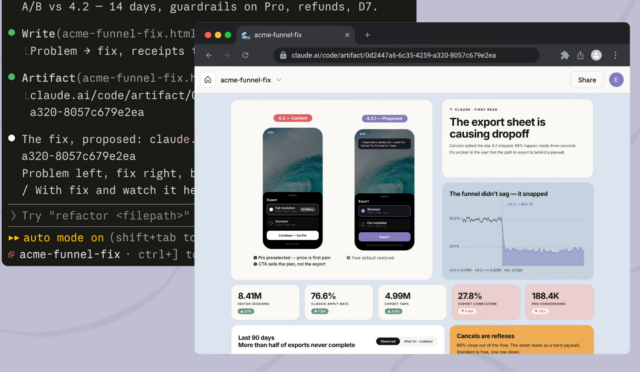This screenshot has width=640, height=372.
Task: Click 'Last 90 days' heading
Action: point(256,338)
